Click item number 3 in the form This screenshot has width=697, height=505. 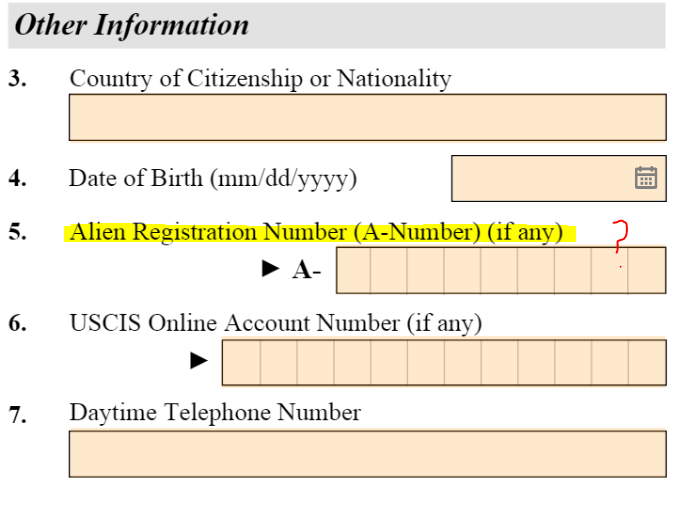click(x=17, y=80)
